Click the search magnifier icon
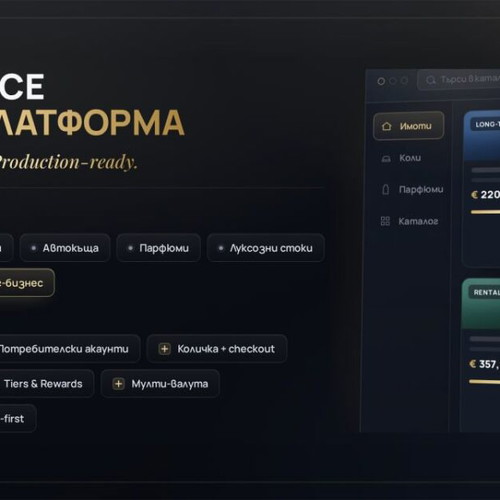This screenshot has width=500, height=500. pos(431,80)
